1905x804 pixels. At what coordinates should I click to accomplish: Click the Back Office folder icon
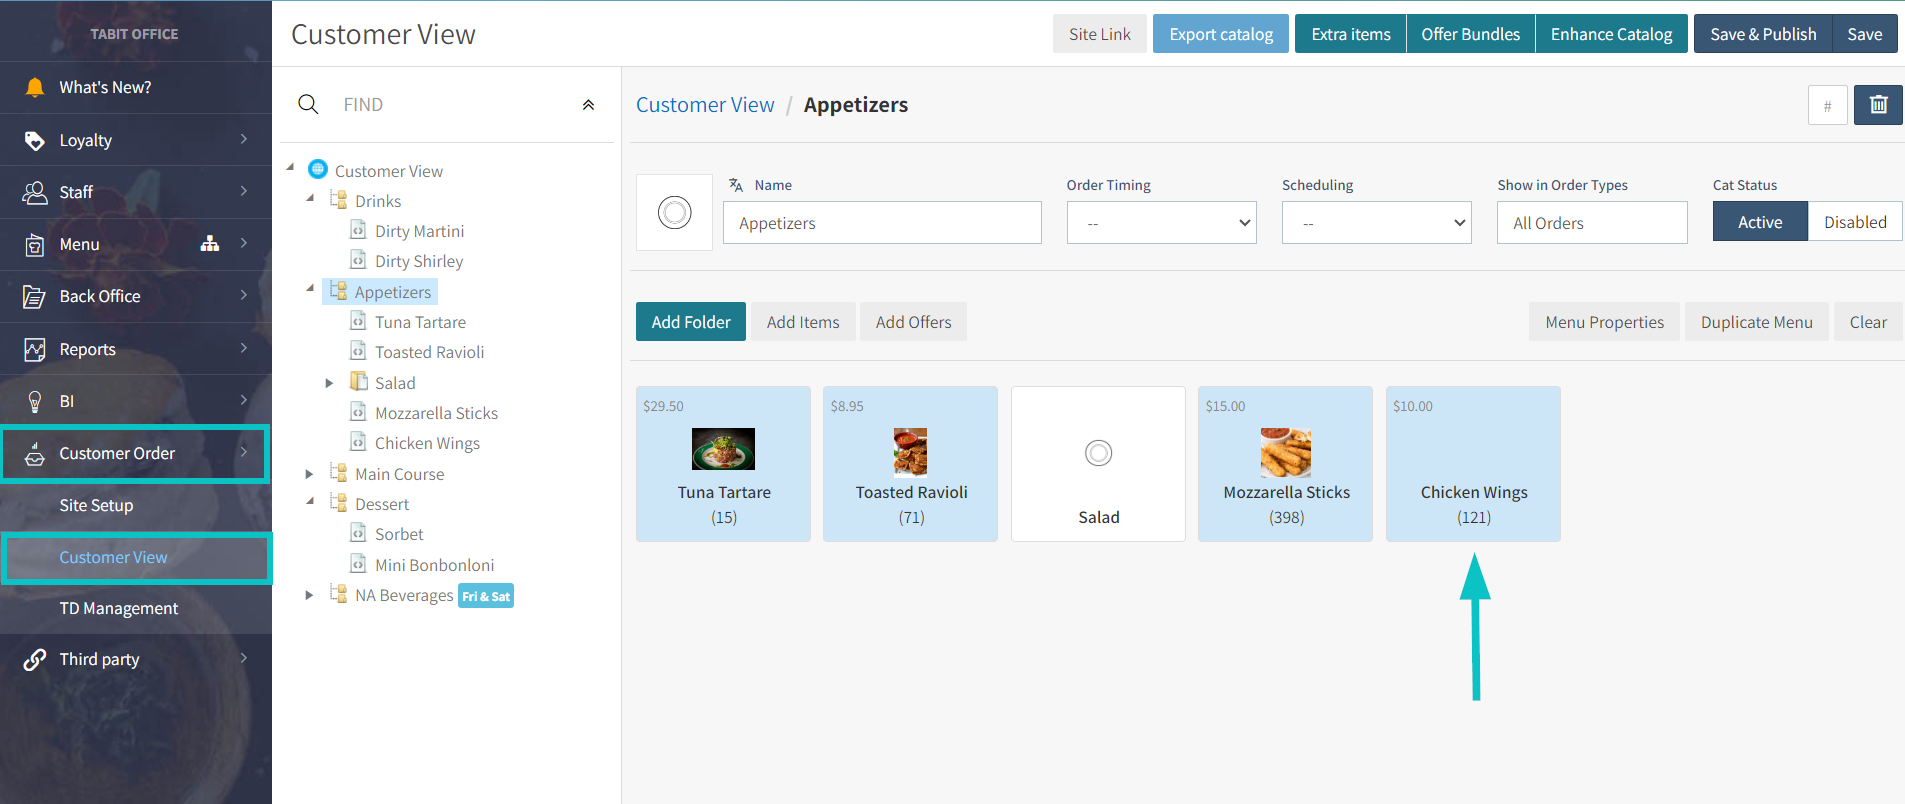[35, 296]
